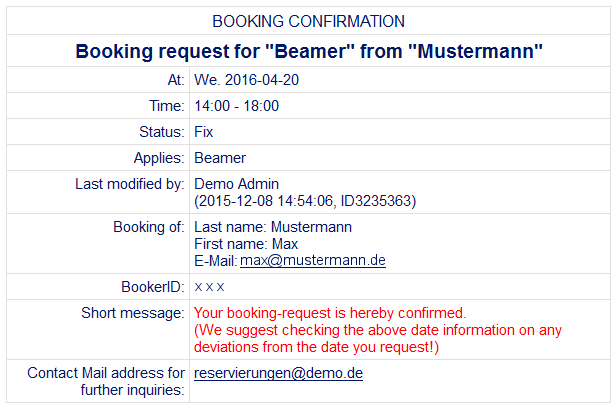Click the red date-check suggestion text
Viewport: 616px width, 408px height.
378,338
